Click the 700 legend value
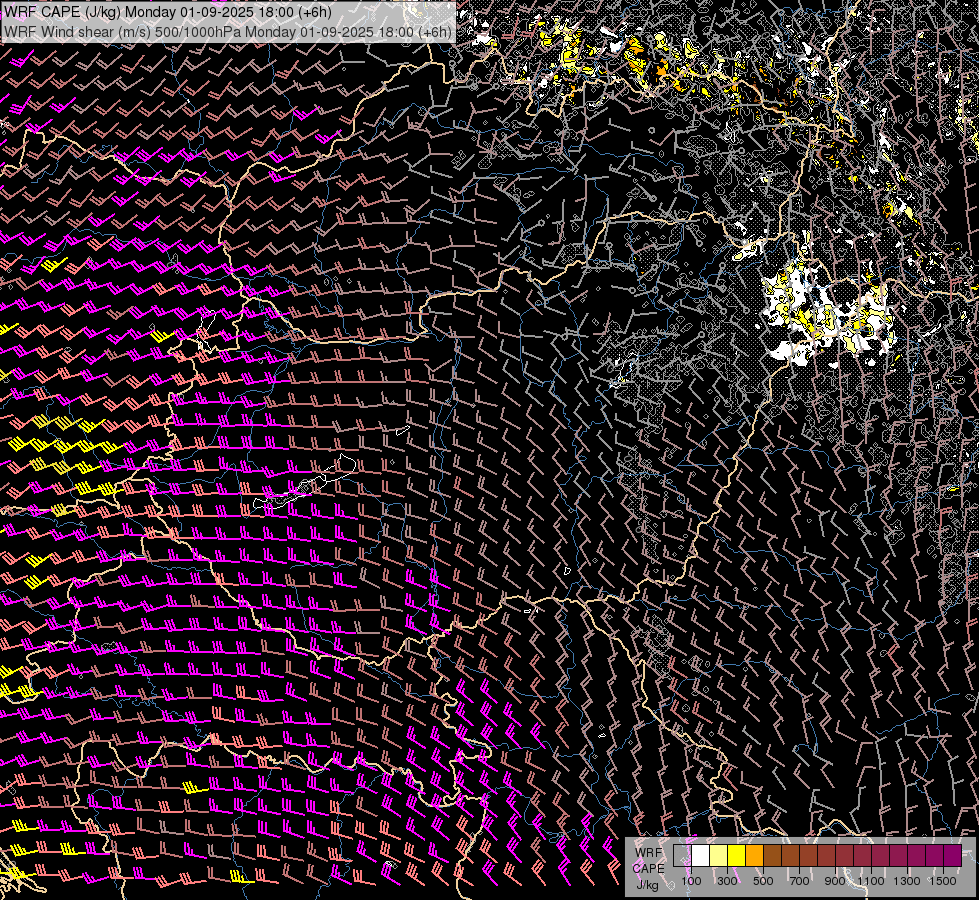Image resolution: width=979 pixels, height=900 pixels. coord(799,881)
